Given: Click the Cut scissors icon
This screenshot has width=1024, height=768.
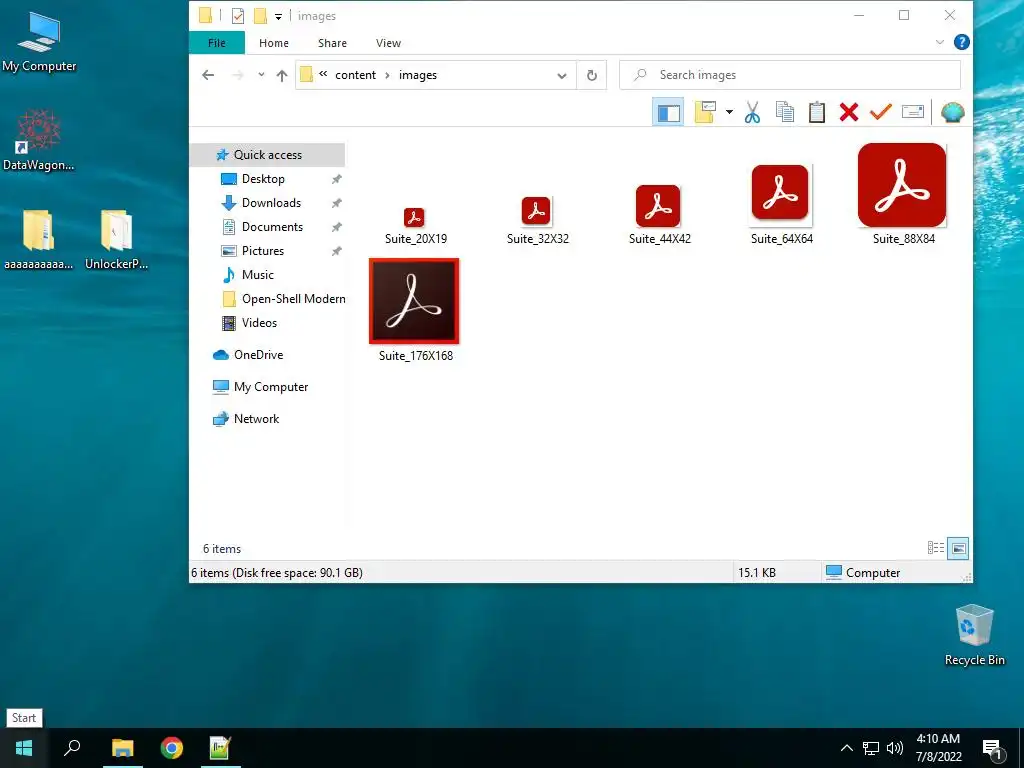Looking at the screenshot, I should [752, 112].
